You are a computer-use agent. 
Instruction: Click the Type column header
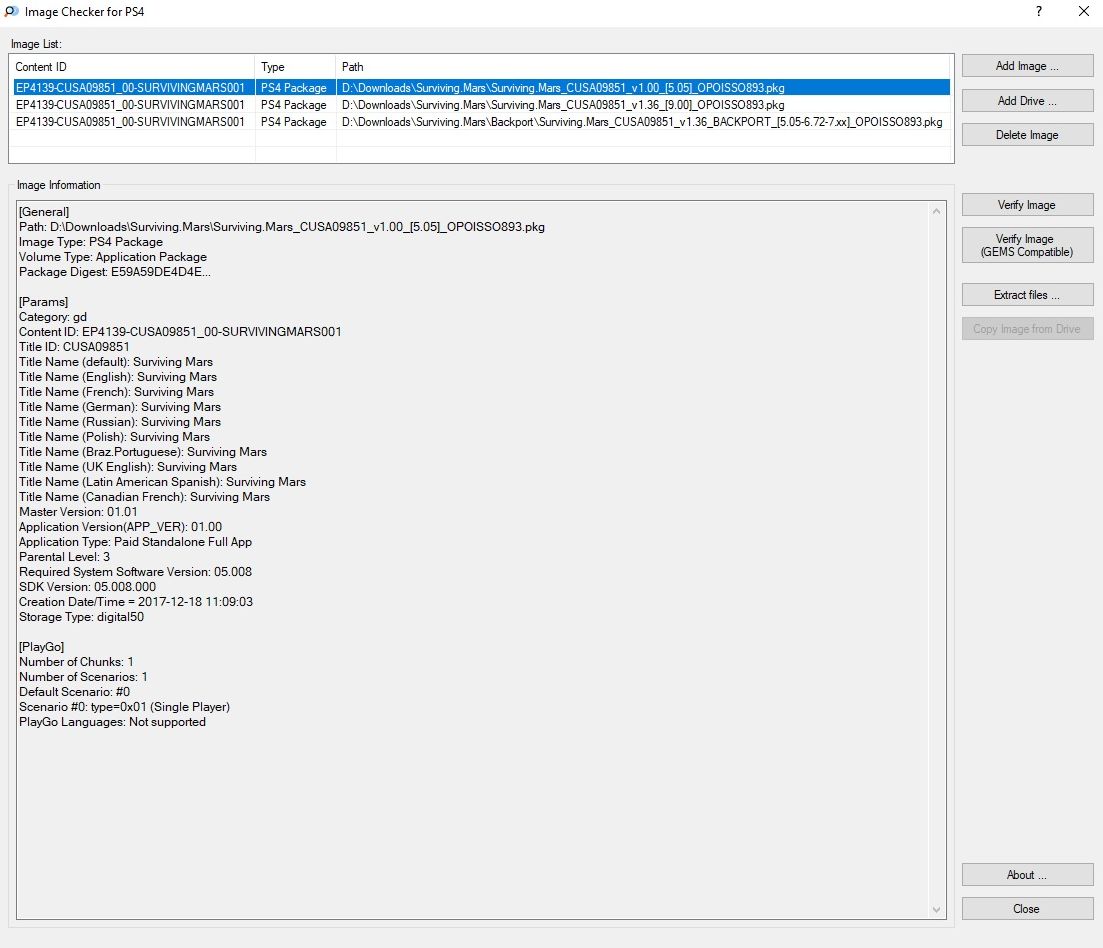coord(295,67)
